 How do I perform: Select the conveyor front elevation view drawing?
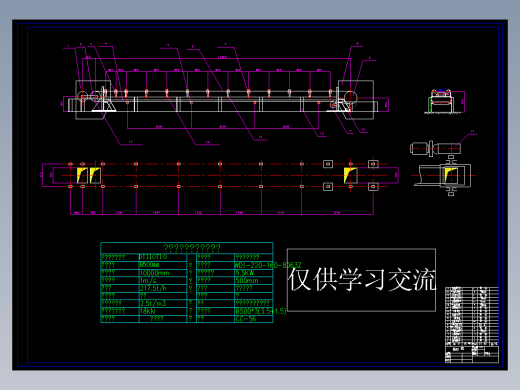point(226,94)
